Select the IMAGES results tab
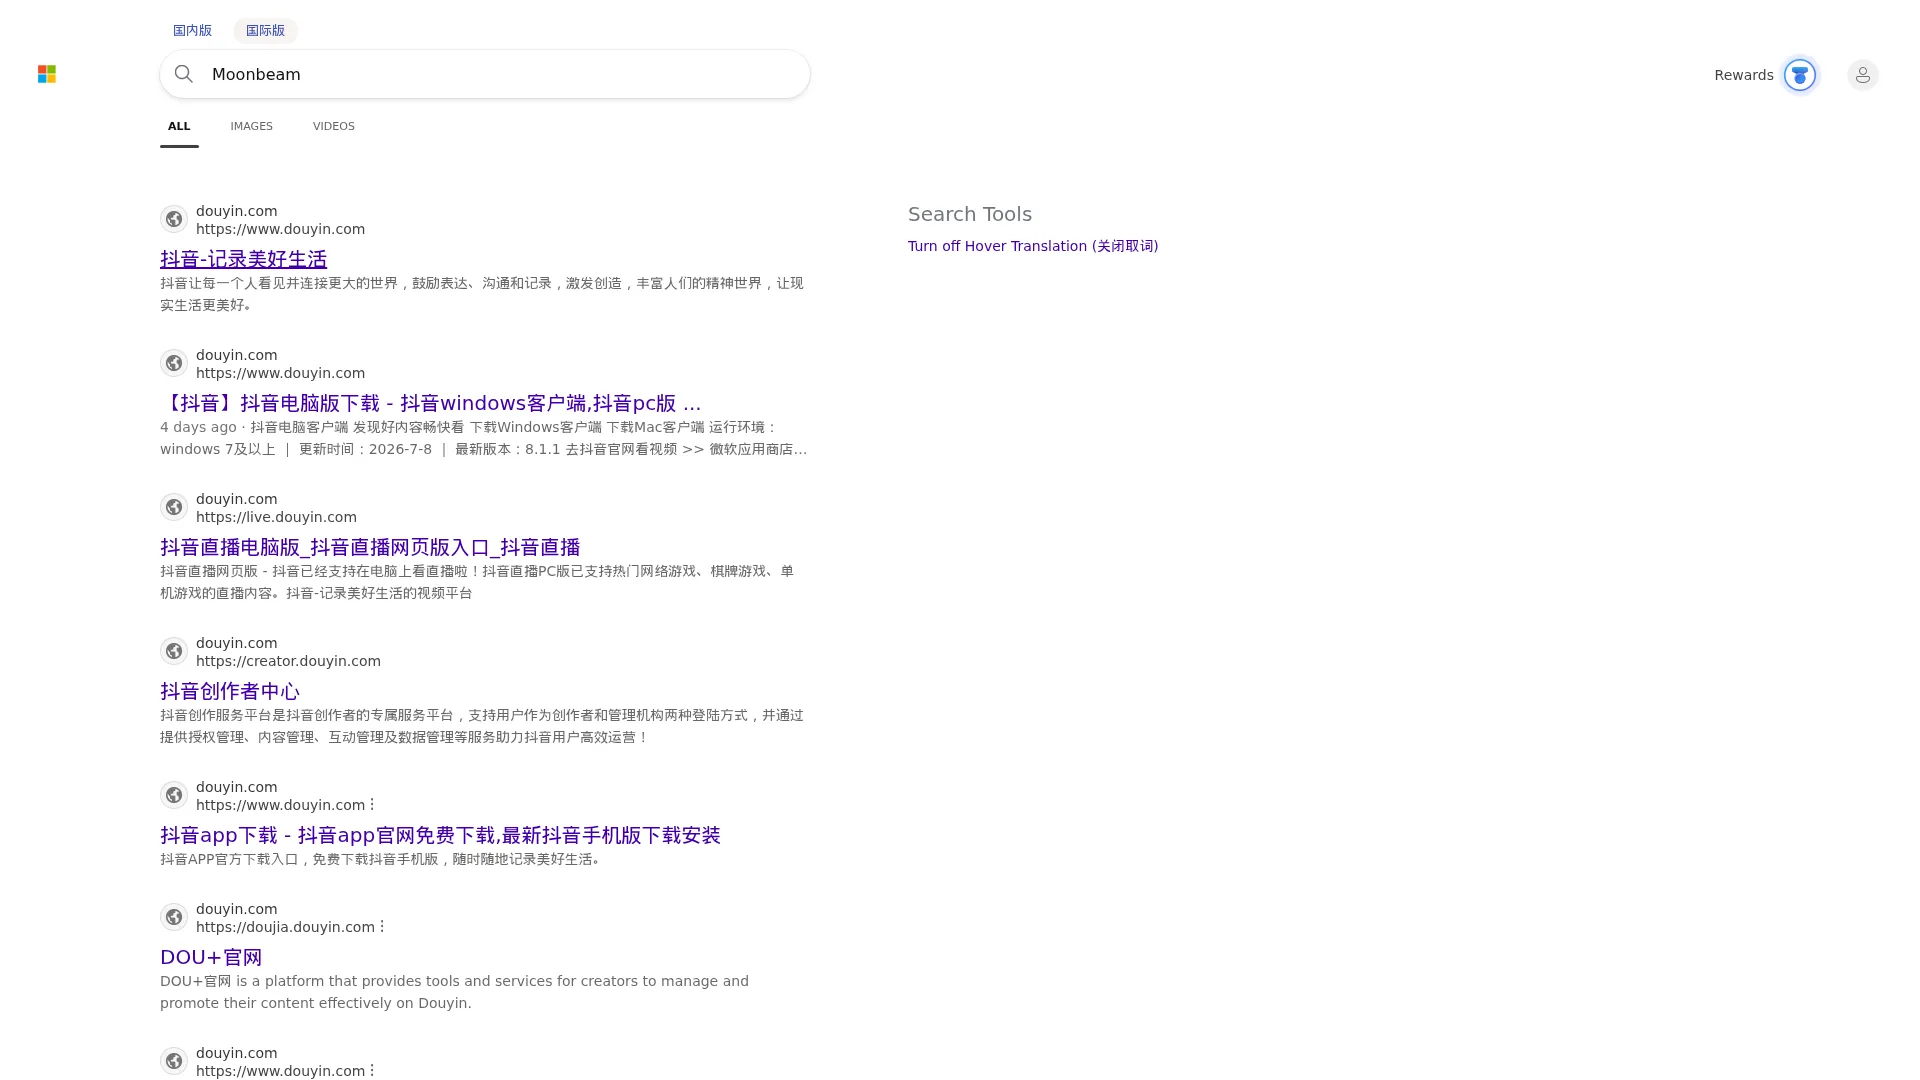 click(x=251, y=127)
